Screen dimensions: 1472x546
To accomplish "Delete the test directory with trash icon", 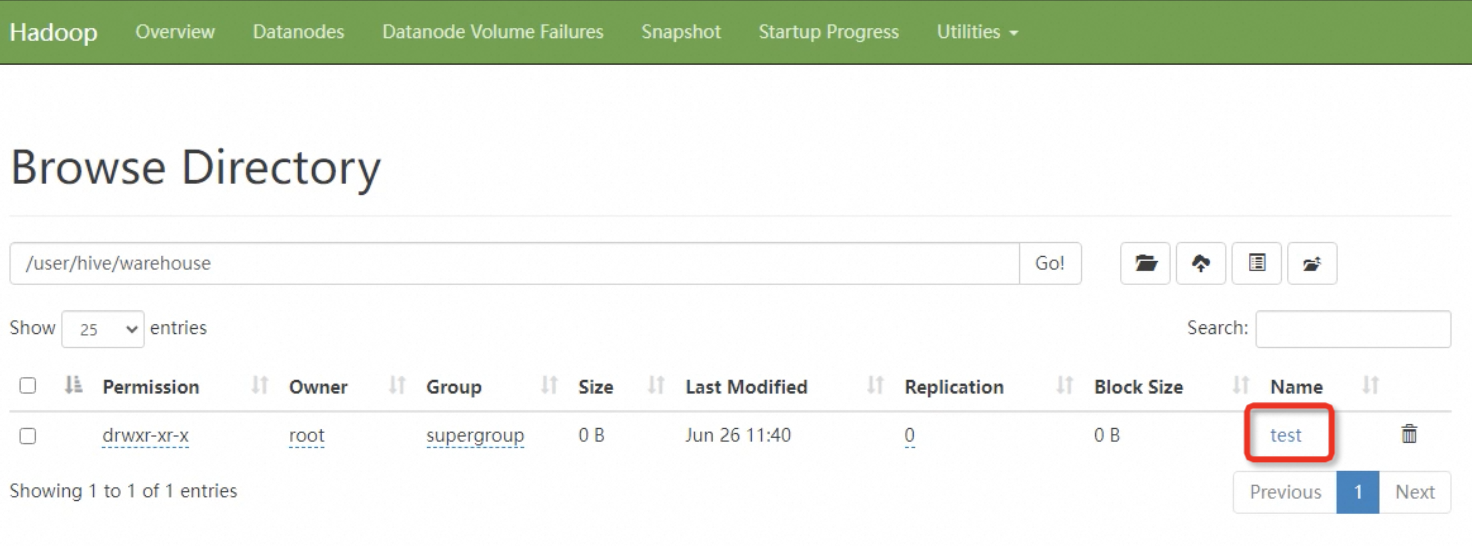I will click(1409, 434).
